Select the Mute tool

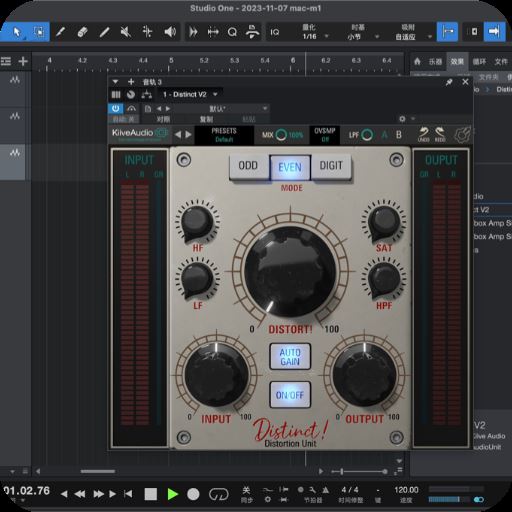click(x=126, y=32)
